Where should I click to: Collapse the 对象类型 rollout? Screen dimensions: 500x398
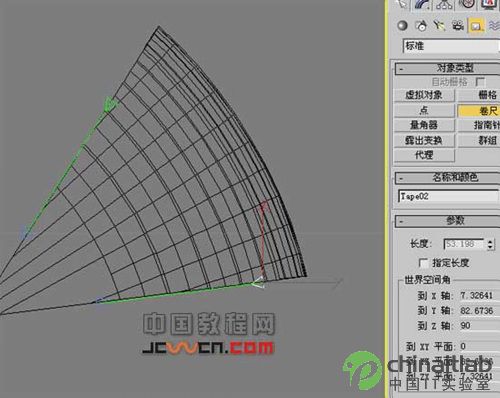pyautogui.click(x=447, y=68)
